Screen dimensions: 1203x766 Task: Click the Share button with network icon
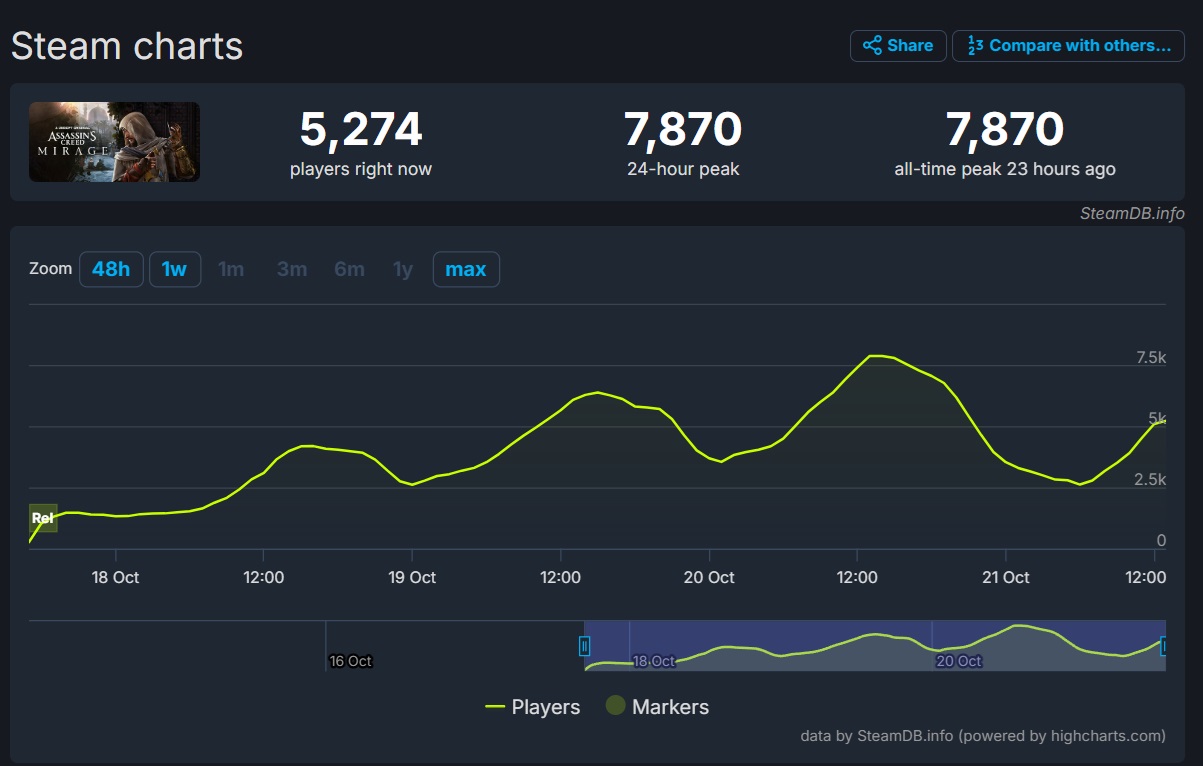click(898, 46)
